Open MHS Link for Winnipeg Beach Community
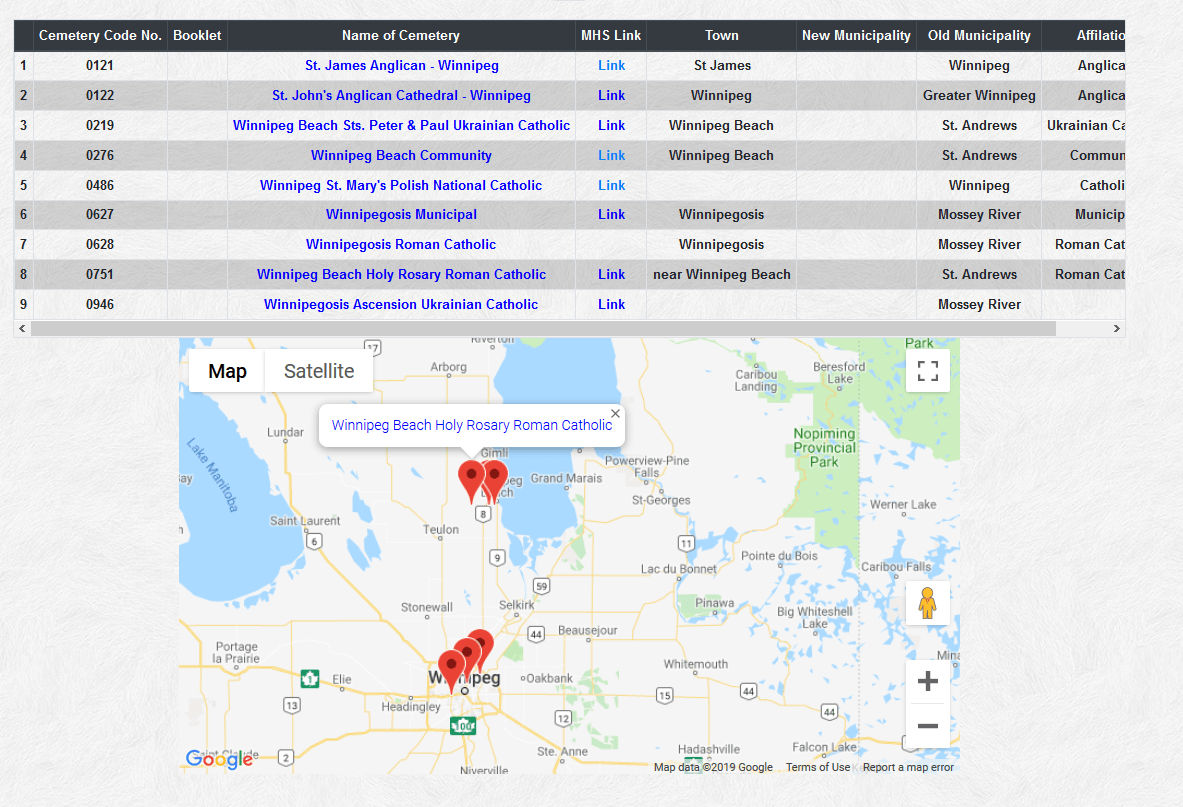Image resolution: width=1183 pixels, height=807 pixels. pyautogui.click(x=611, y=155)
